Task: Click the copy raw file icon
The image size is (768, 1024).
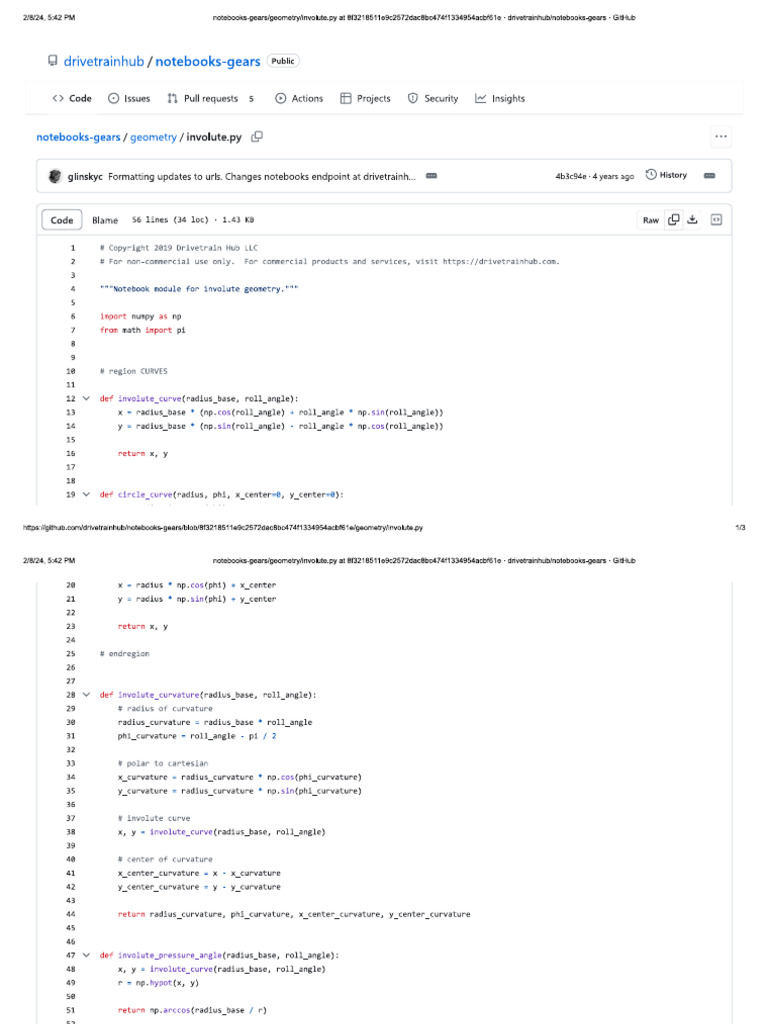Action: tap(674, 220)
